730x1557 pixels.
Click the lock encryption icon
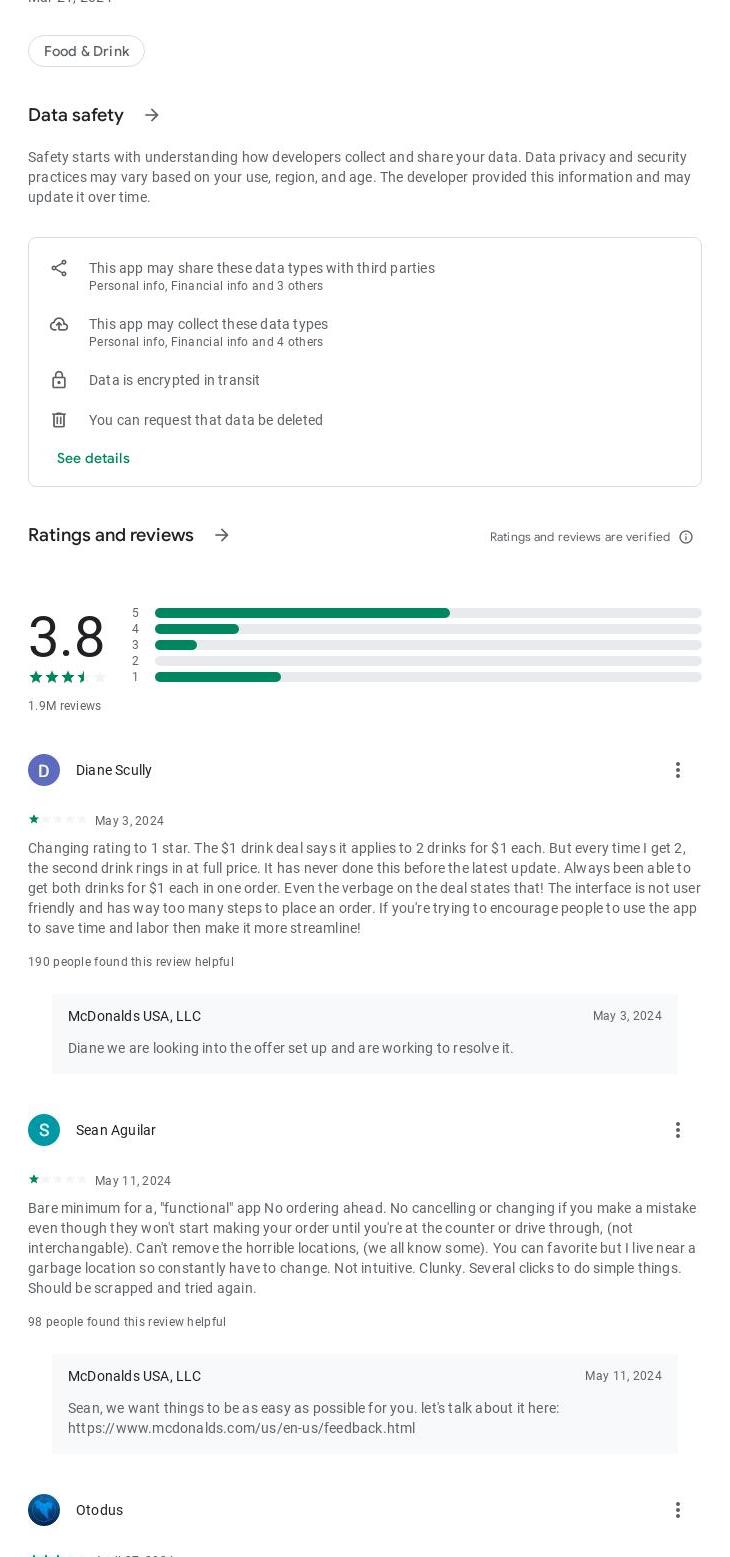59,380
